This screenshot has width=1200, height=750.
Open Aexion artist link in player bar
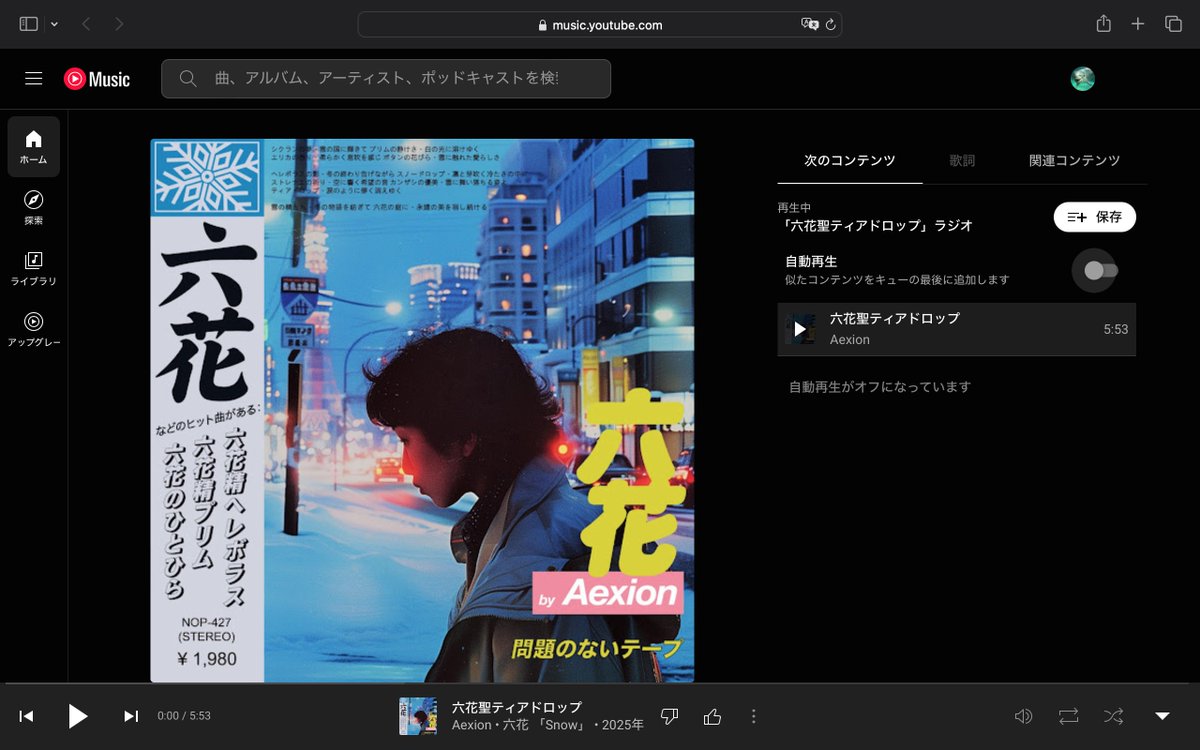(x=472, y=725)
